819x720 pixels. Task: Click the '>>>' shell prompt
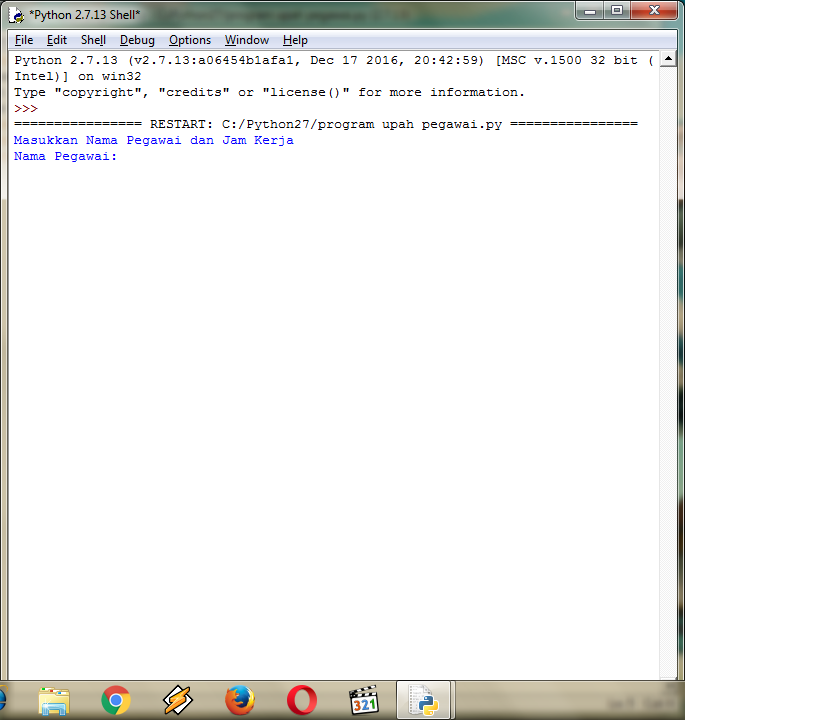tap(26, 109)
